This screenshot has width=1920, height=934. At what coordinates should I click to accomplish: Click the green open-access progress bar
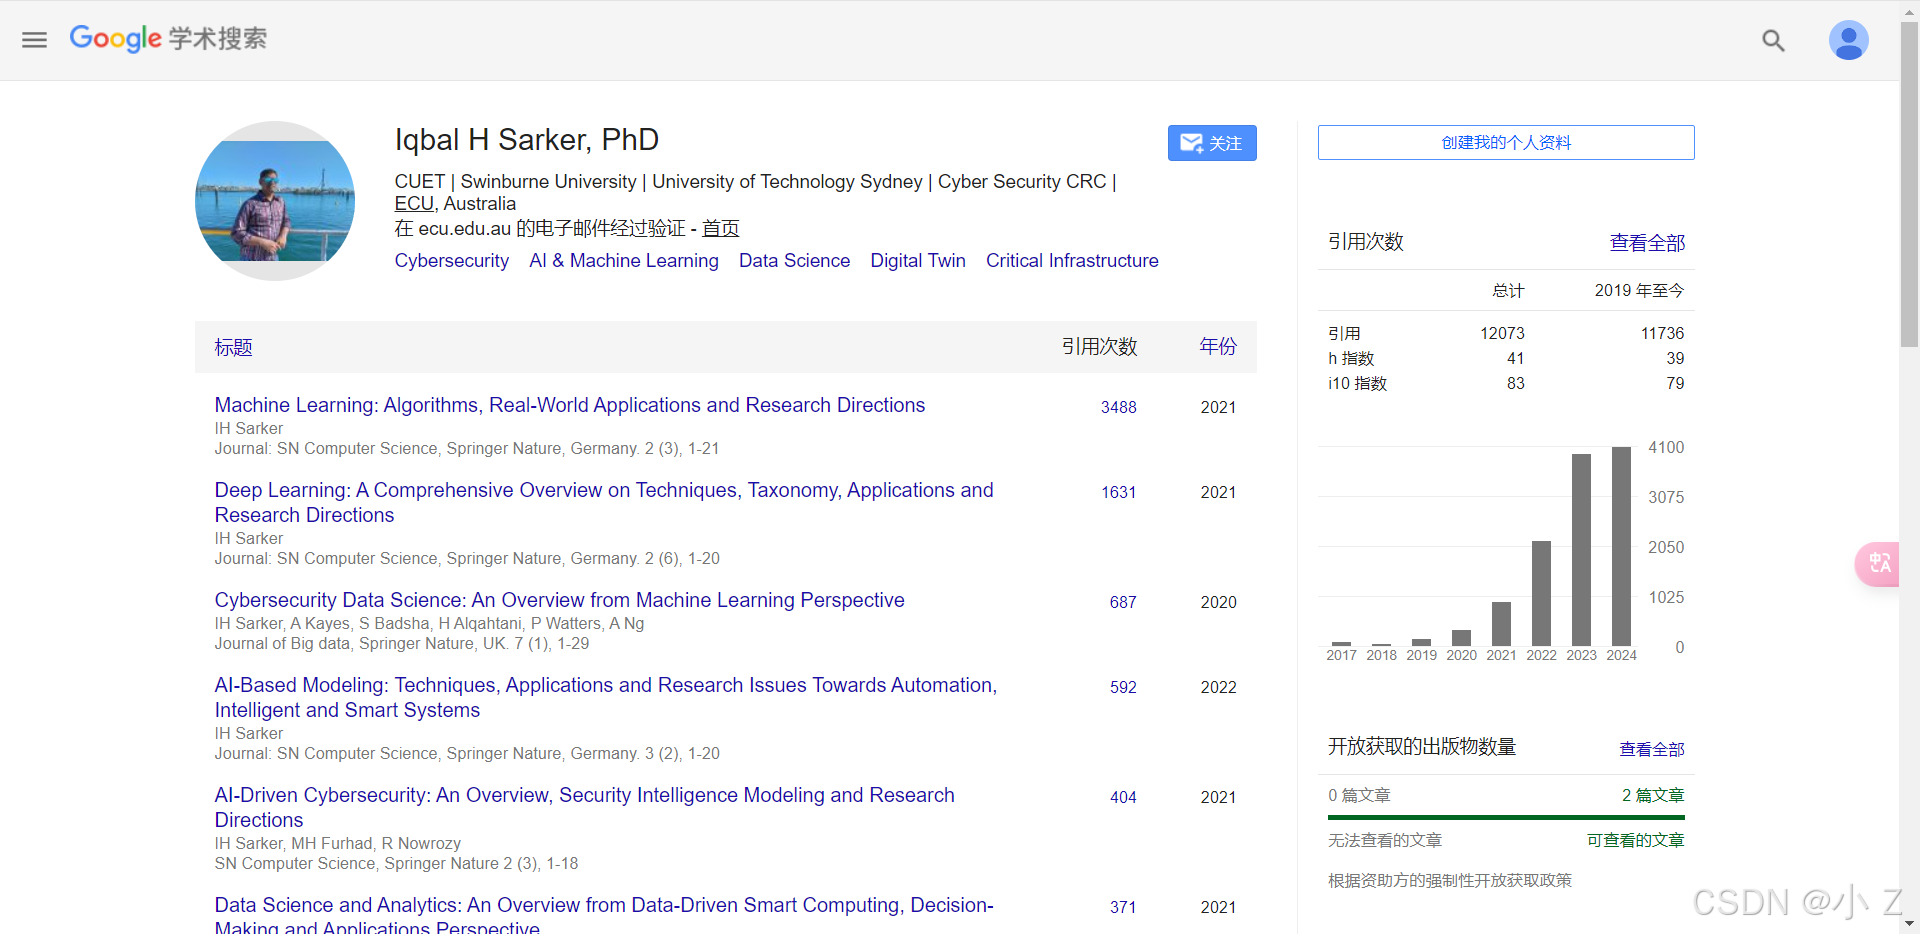(1506, 817)
